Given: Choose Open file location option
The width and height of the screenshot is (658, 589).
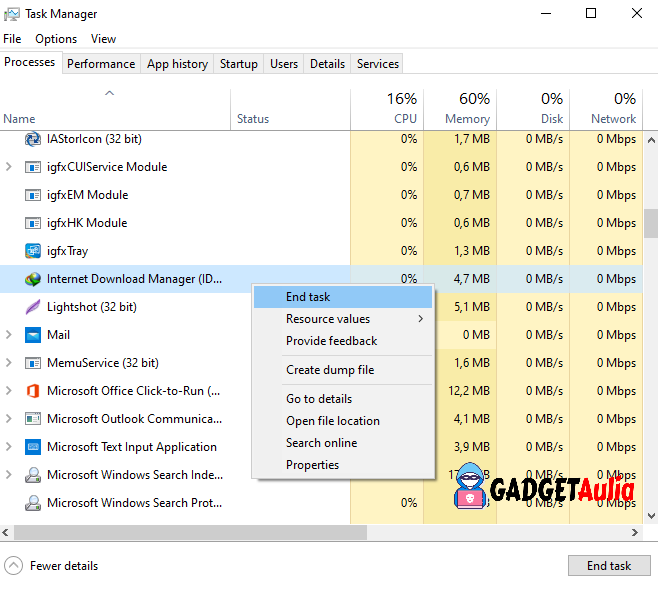Looking at the screenshot, I should tap(343, 421).
